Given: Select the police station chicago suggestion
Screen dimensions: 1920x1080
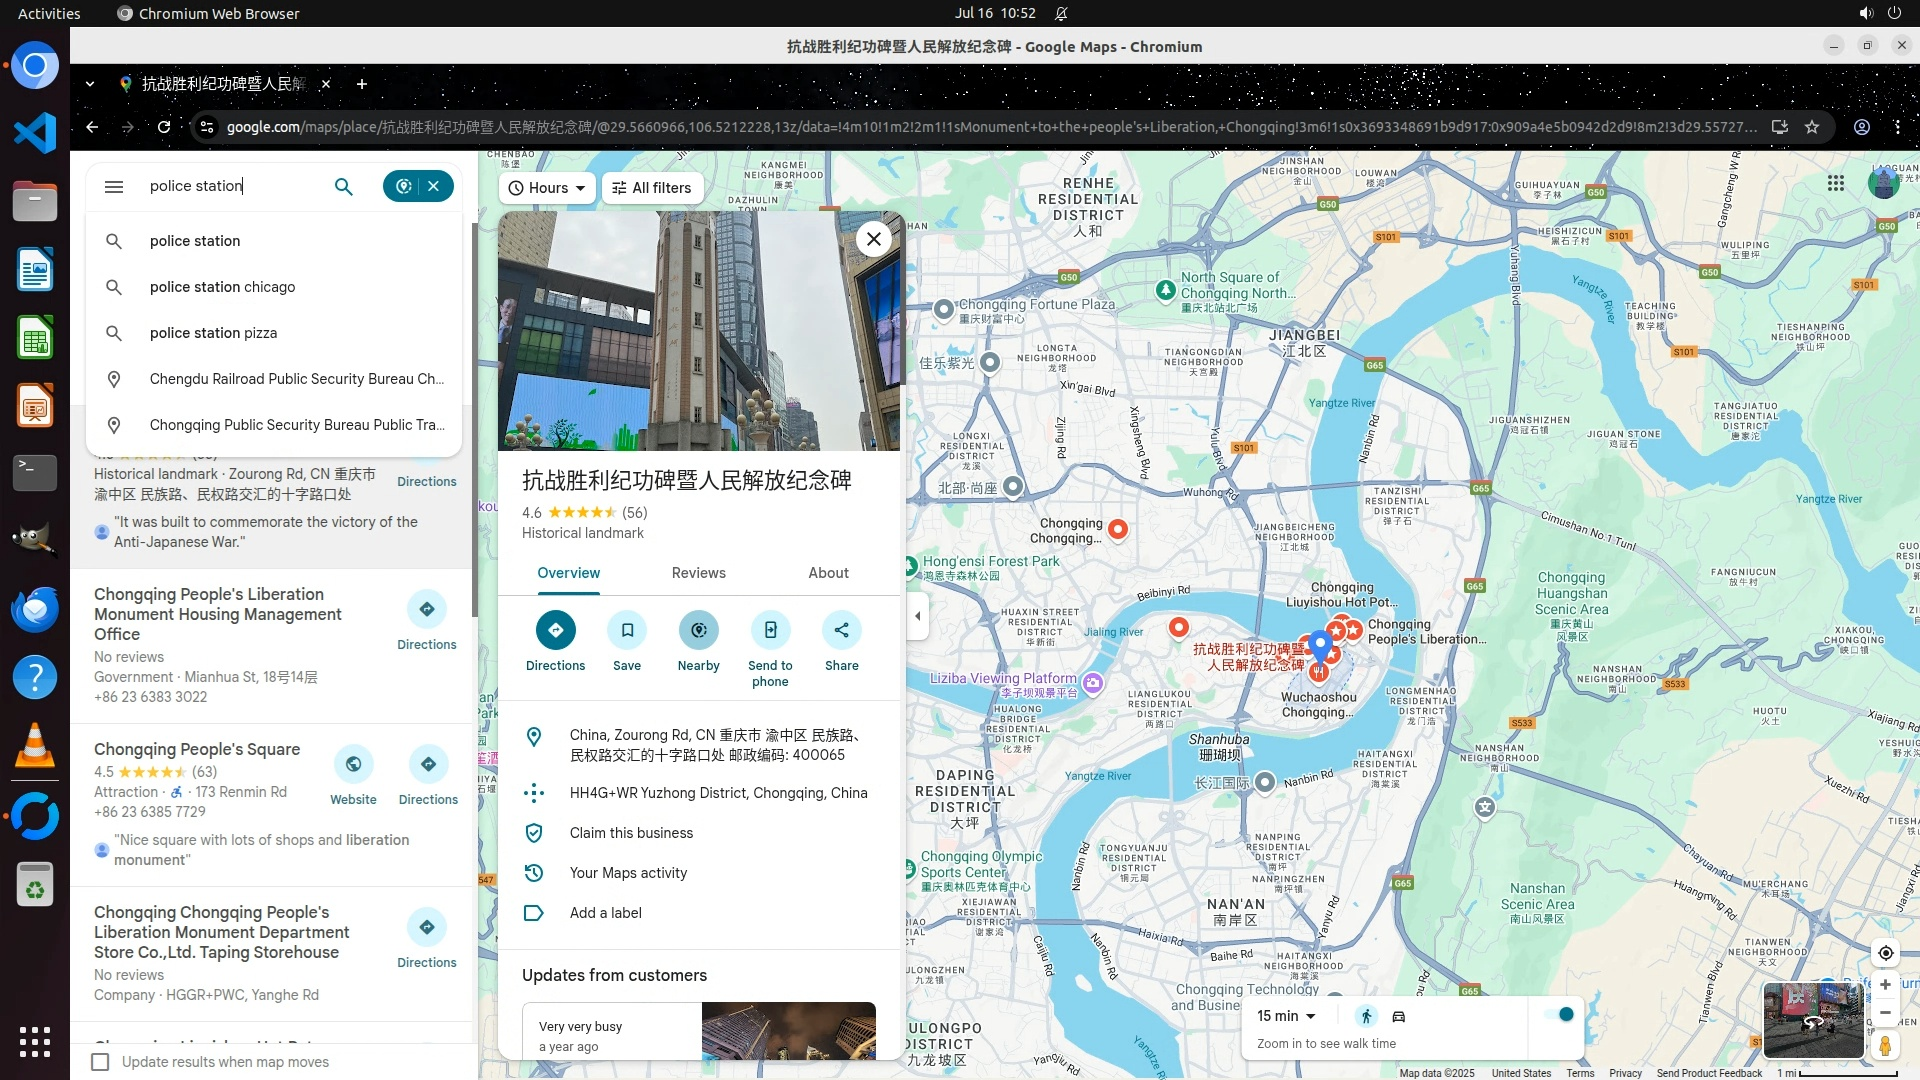Looking at the screenshot, I should click(222, 287).
